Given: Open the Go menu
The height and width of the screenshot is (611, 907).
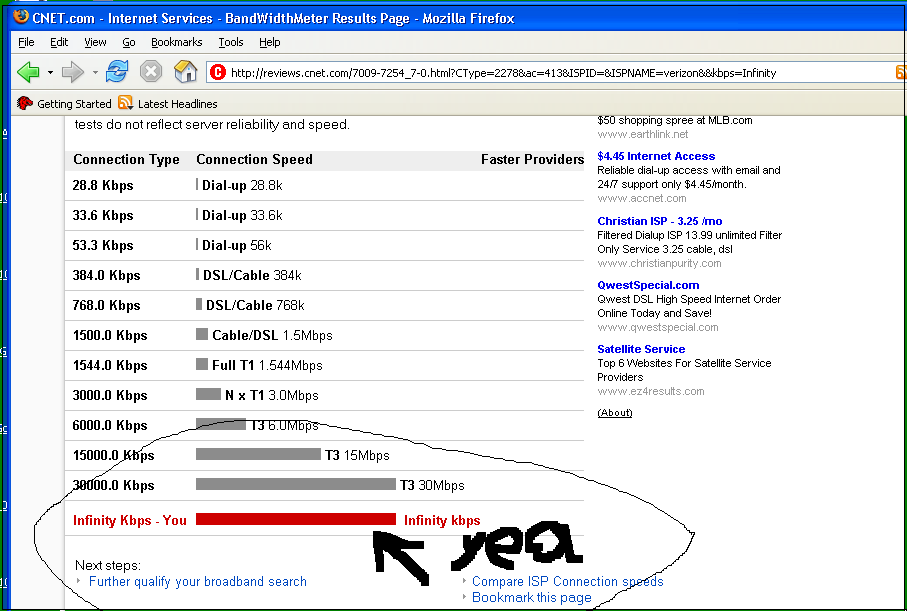Looking at the screenshot, I should pos(128,42).
